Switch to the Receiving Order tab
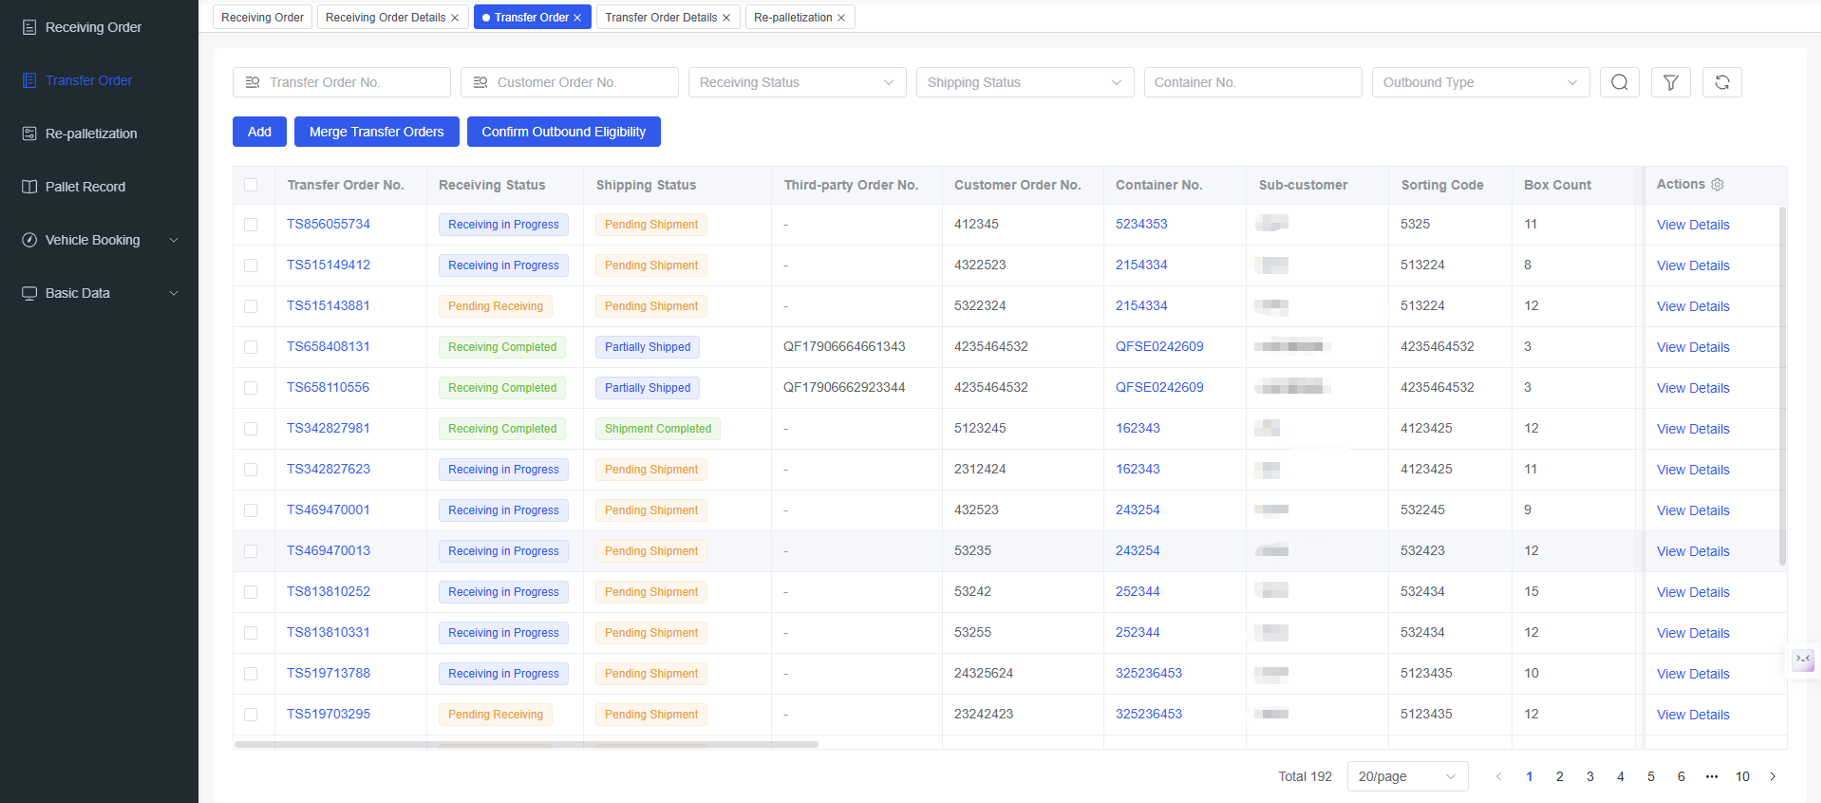Screen dimensions: 1821x803 point(262,18)
